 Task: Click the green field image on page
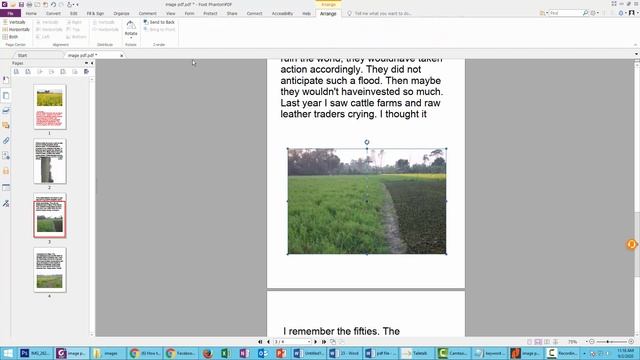(367, 201)
